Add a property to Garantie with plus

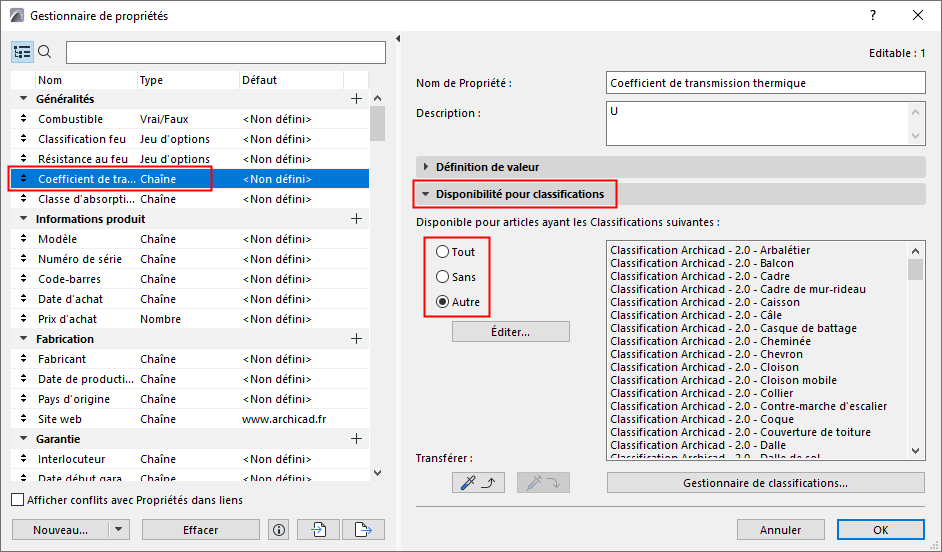pos(356,439)
